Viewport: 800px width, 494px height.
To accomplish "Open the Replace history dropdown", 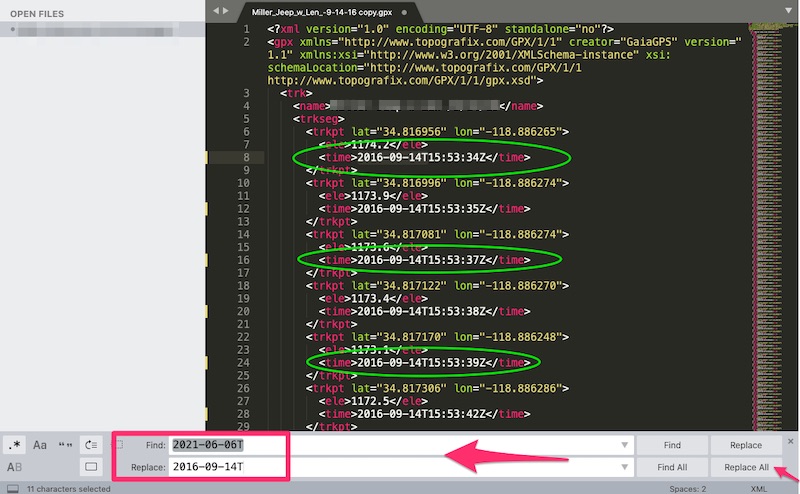I will pos(624,467).
